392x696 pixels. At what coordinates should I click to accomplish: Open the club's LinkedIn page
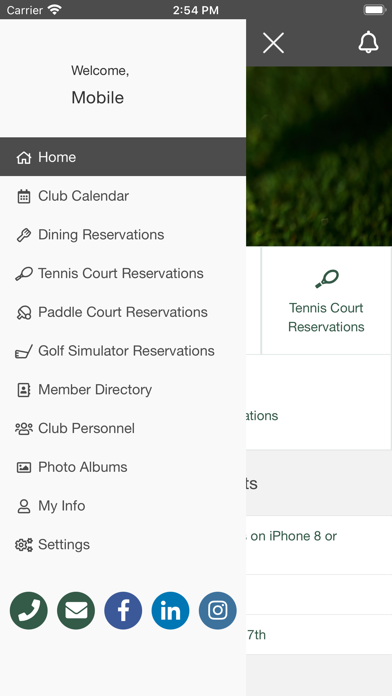pyautogui.click(x=170, y=611)
